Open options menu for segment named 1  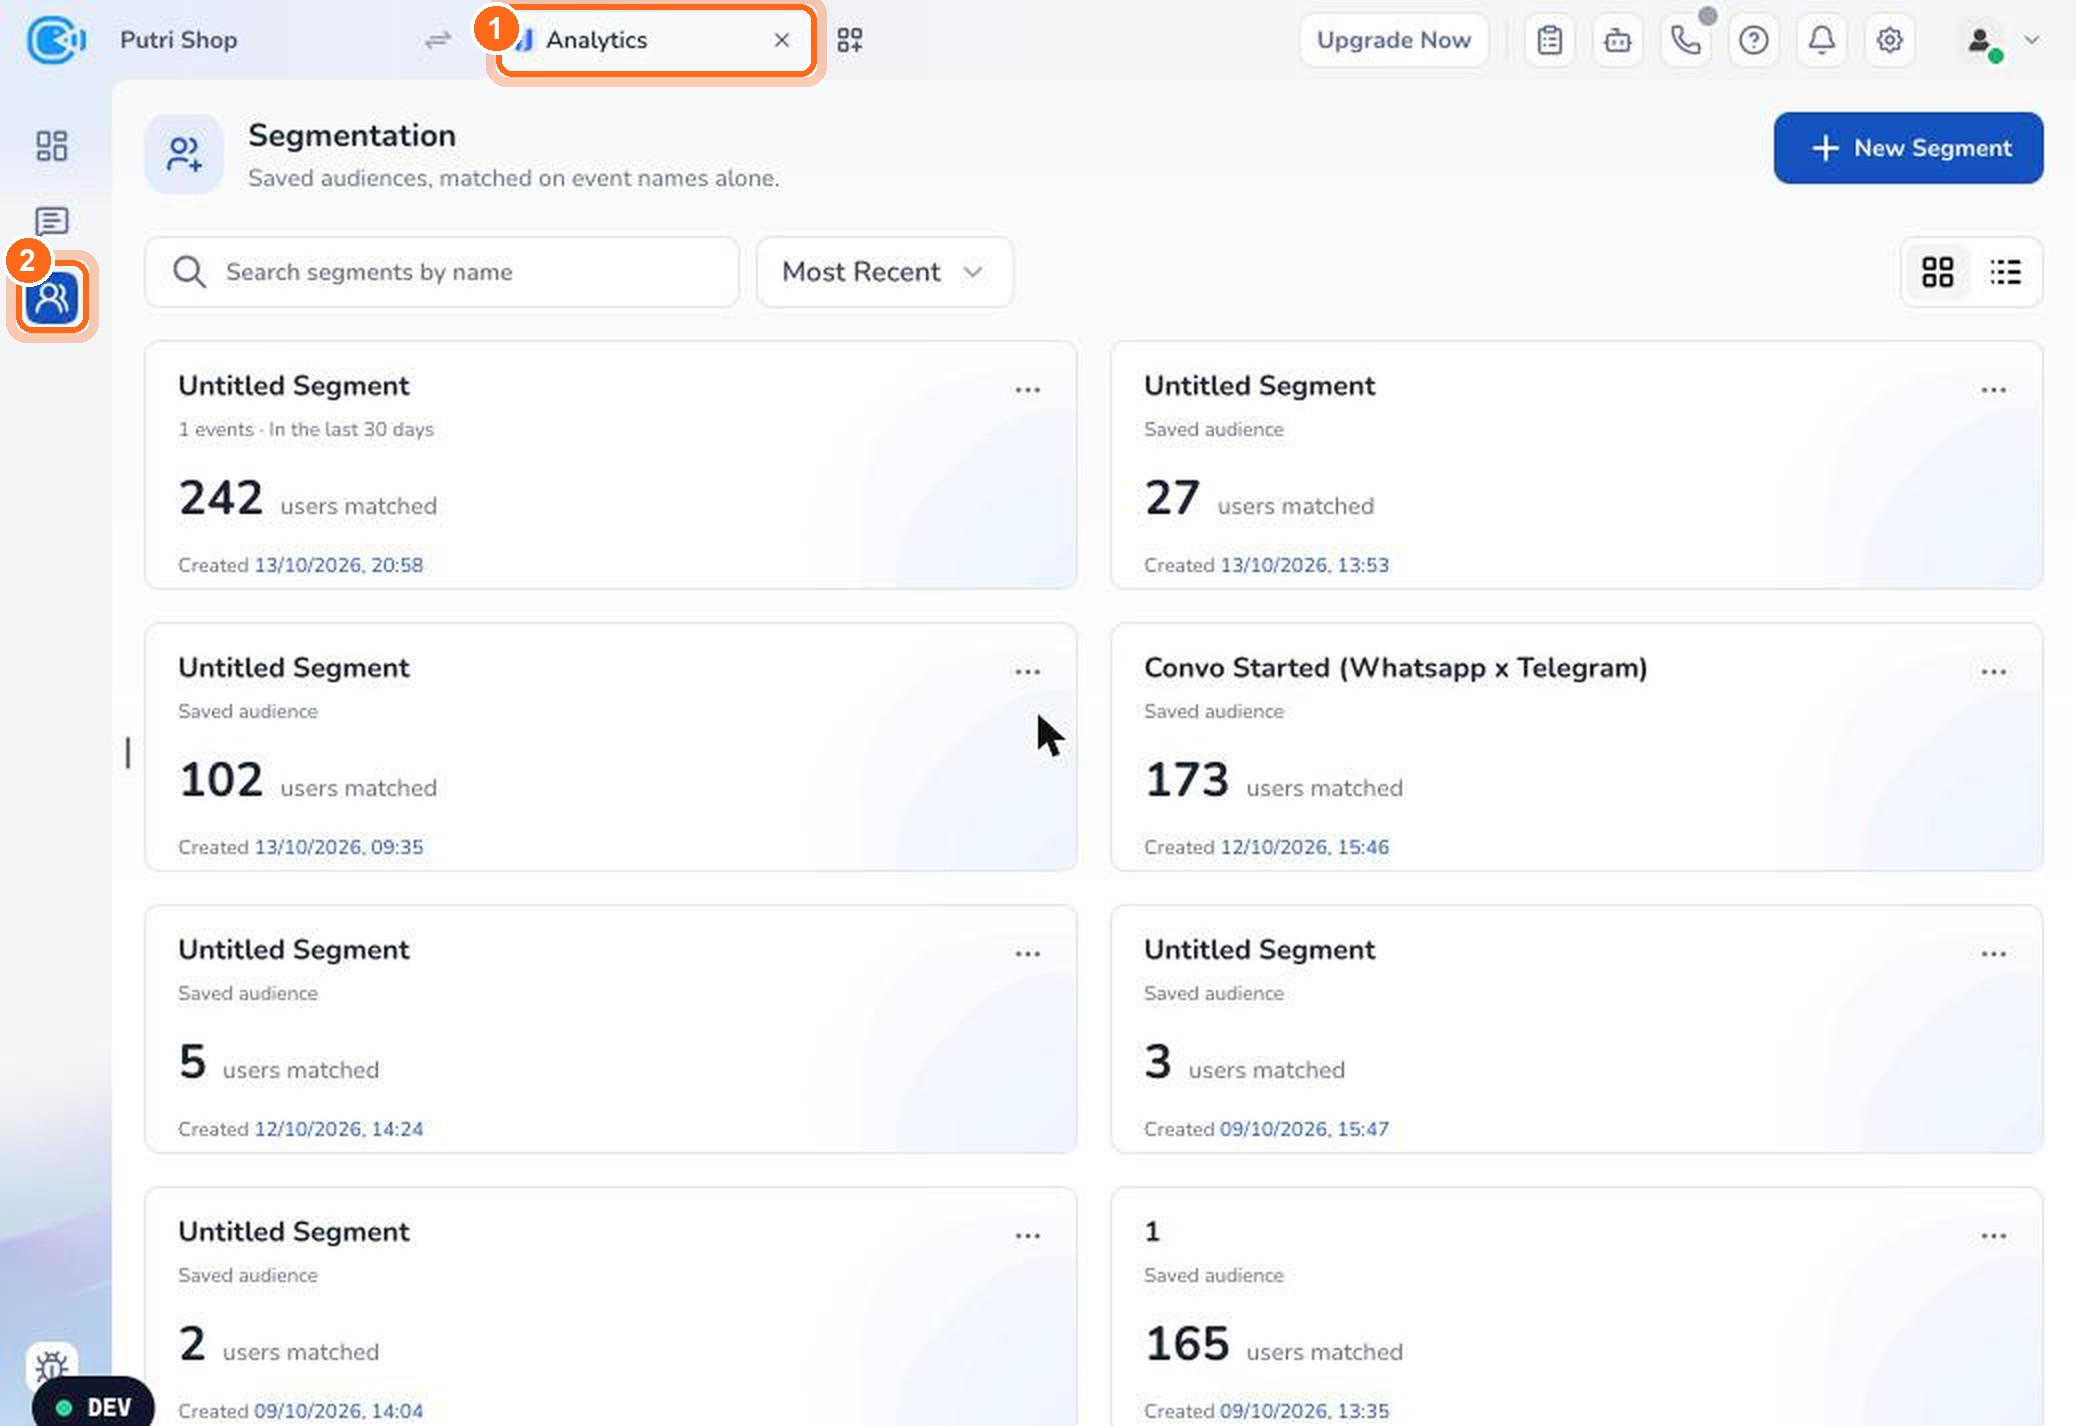(1993, 1236)
